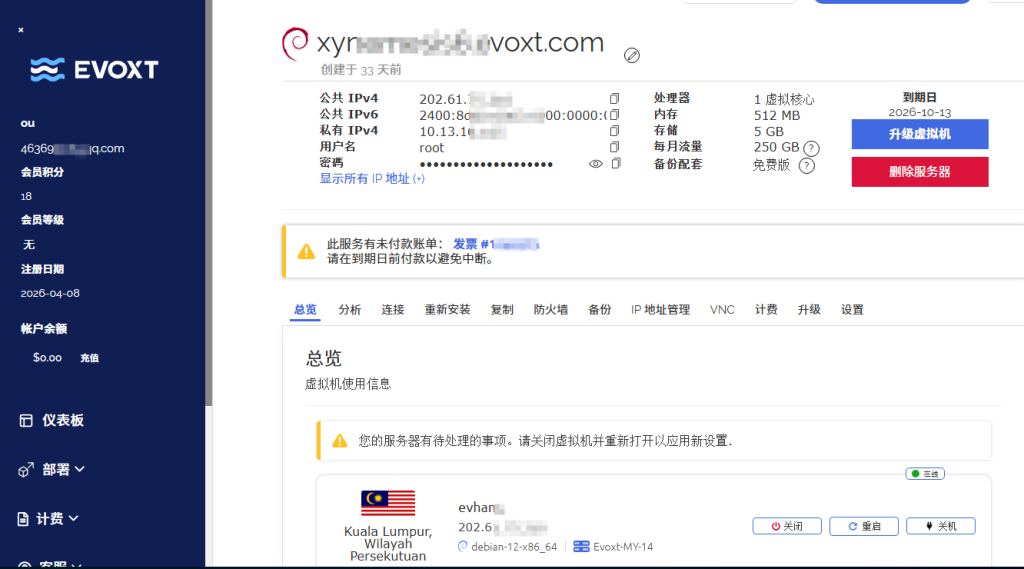Screen dimensions: 1024x569
Task: Click the debian-12-x86_64 OS icon
Action: pos(463,547)
